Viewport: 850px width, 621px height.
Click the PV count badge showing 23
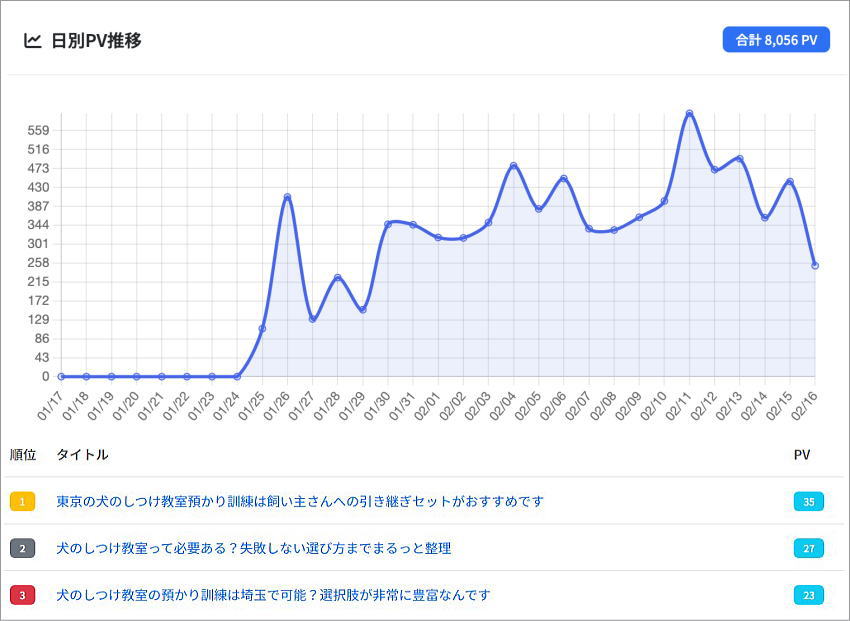(808, 595)
